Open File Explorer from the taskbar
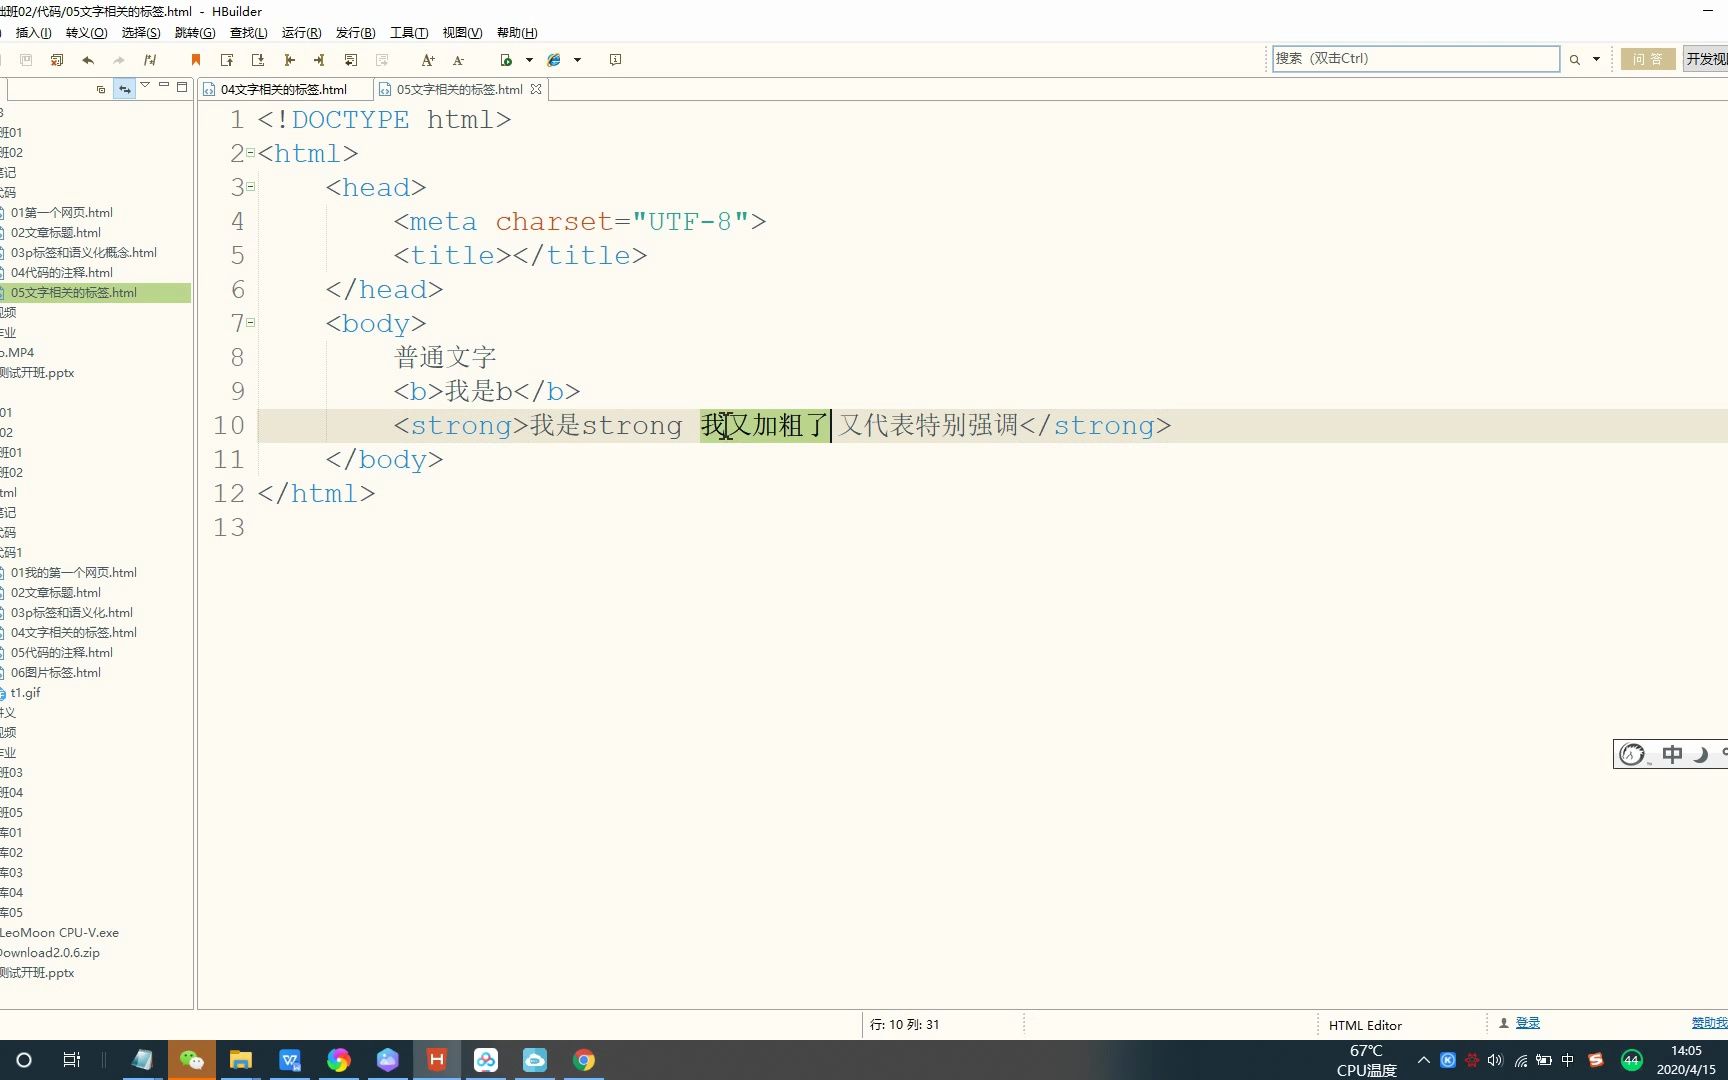 (241, 1060)
